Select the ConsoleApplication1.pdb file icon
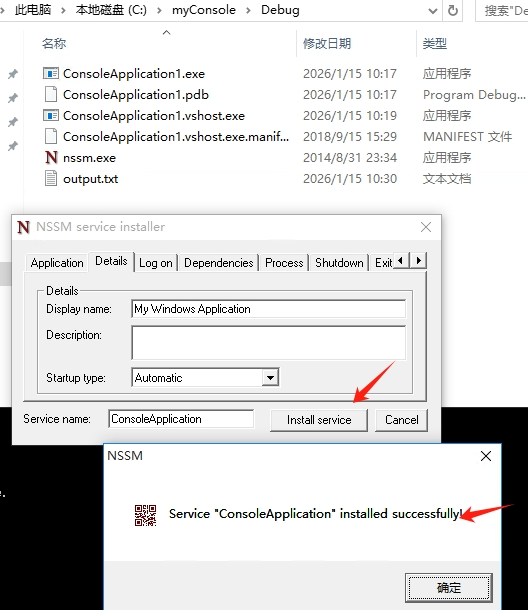Viewport: 528px width, 610px height. [51, 94]
